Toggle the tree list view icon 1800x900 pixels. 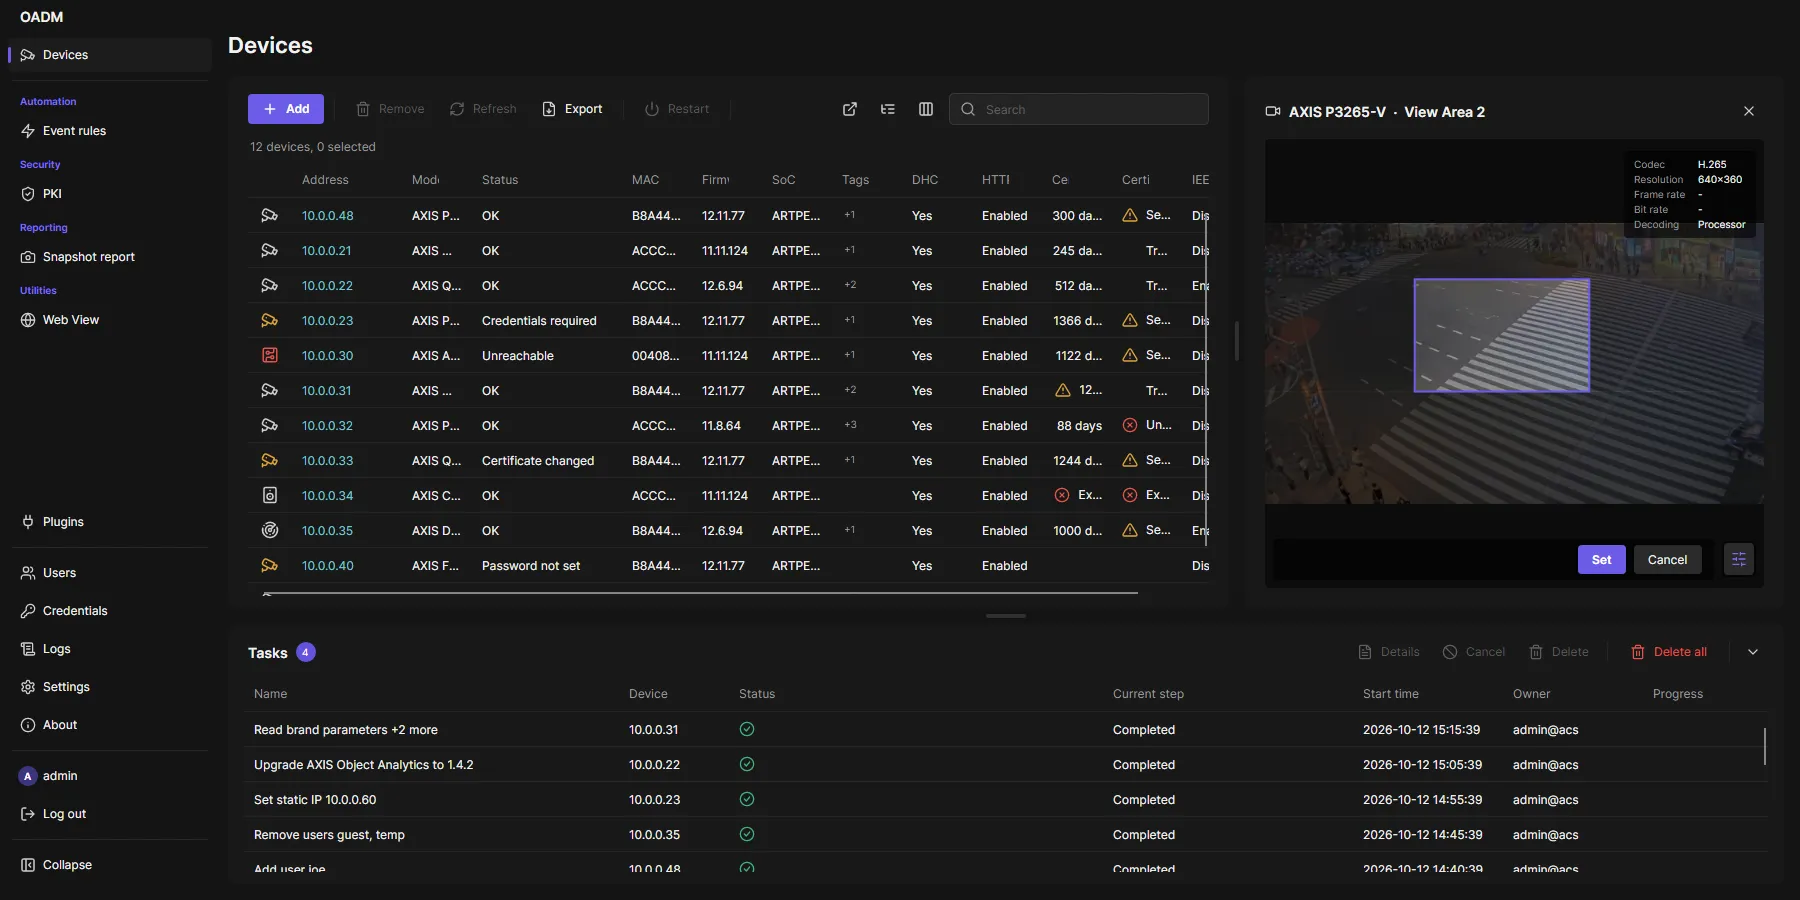coord(888,109)
